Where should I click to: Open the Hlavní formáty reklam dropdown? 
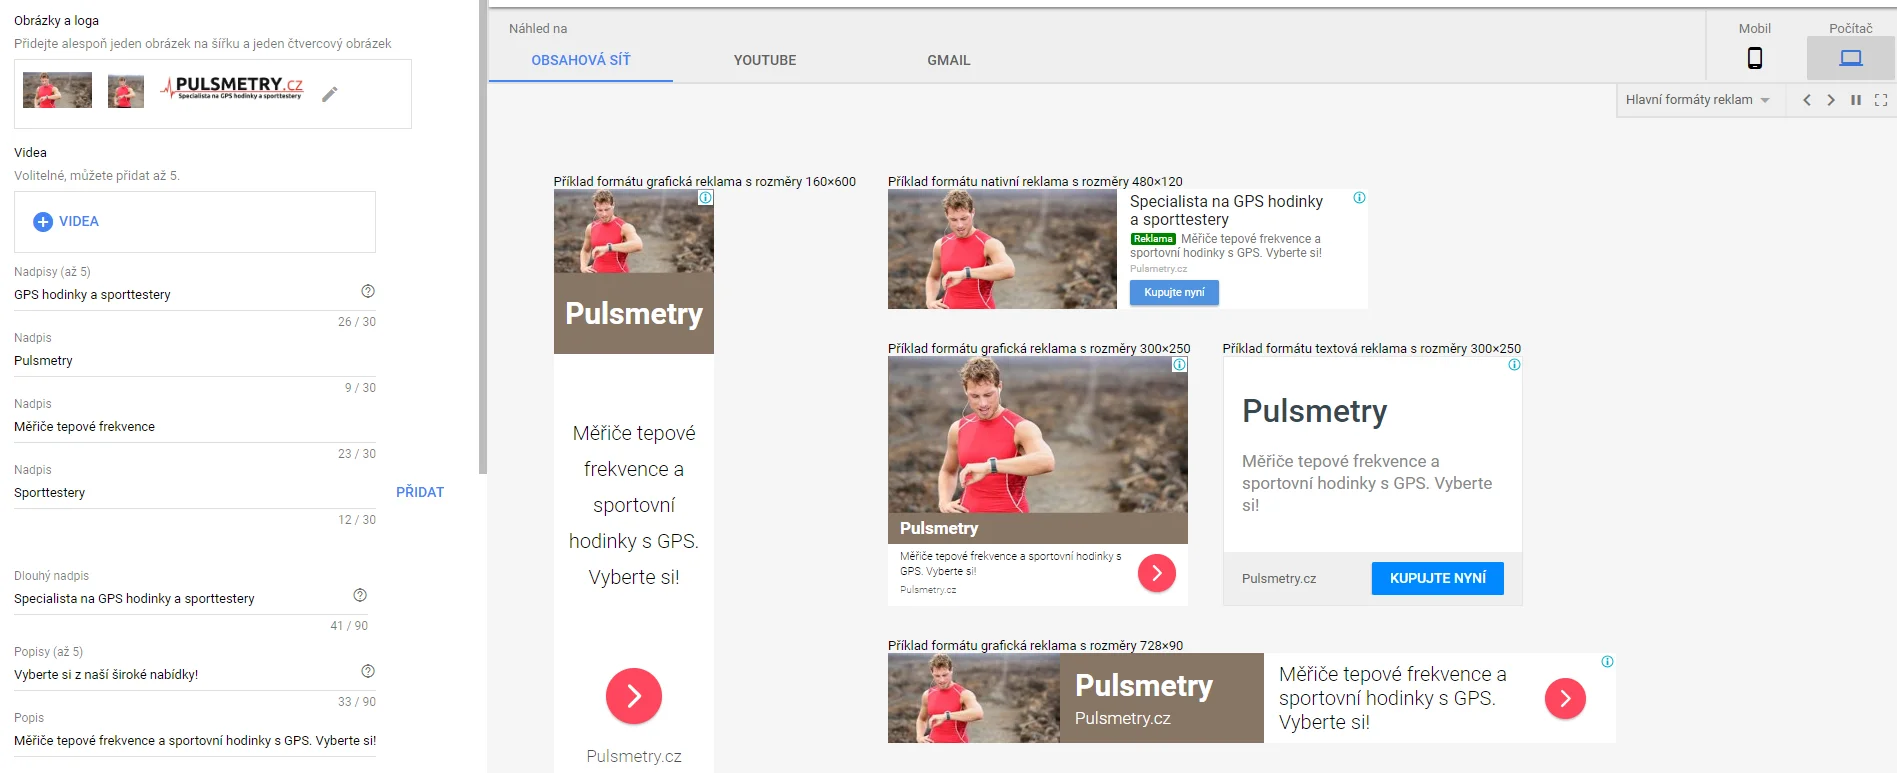tap(1698, 100)
